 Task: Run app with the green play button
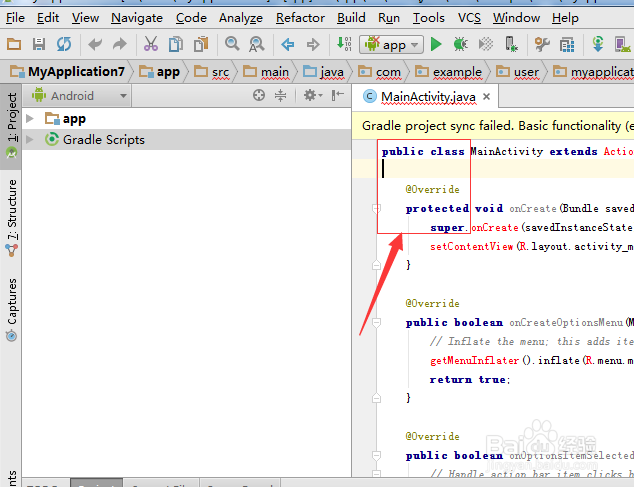coord(436,44)
